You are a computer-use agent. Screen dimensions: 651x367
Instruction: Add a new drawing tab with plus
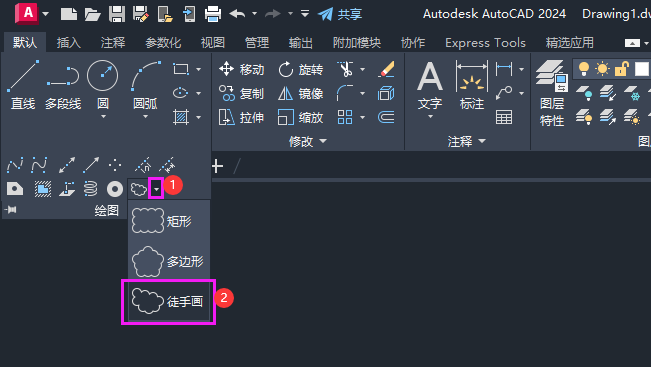[x=217, y=166]
